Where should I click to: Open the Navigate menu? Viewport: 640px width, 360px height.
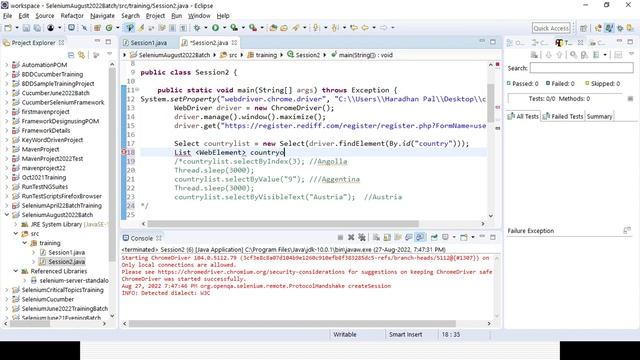(102, 16)
